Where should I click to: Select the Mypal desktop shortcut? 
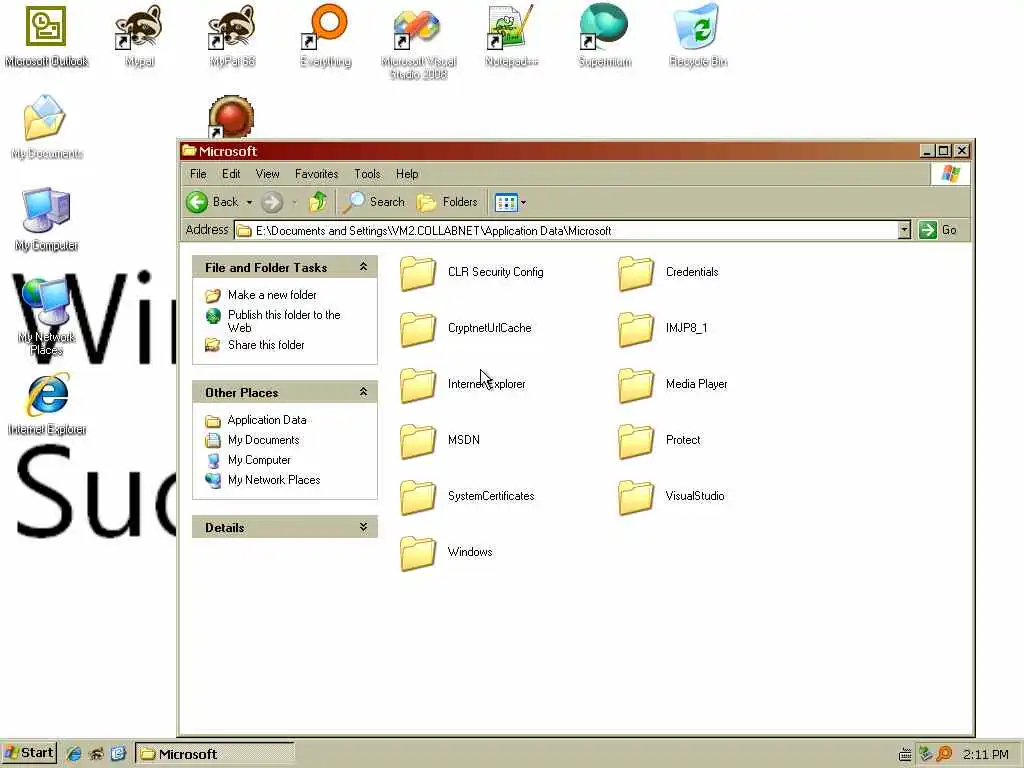[x=139, y=37]
